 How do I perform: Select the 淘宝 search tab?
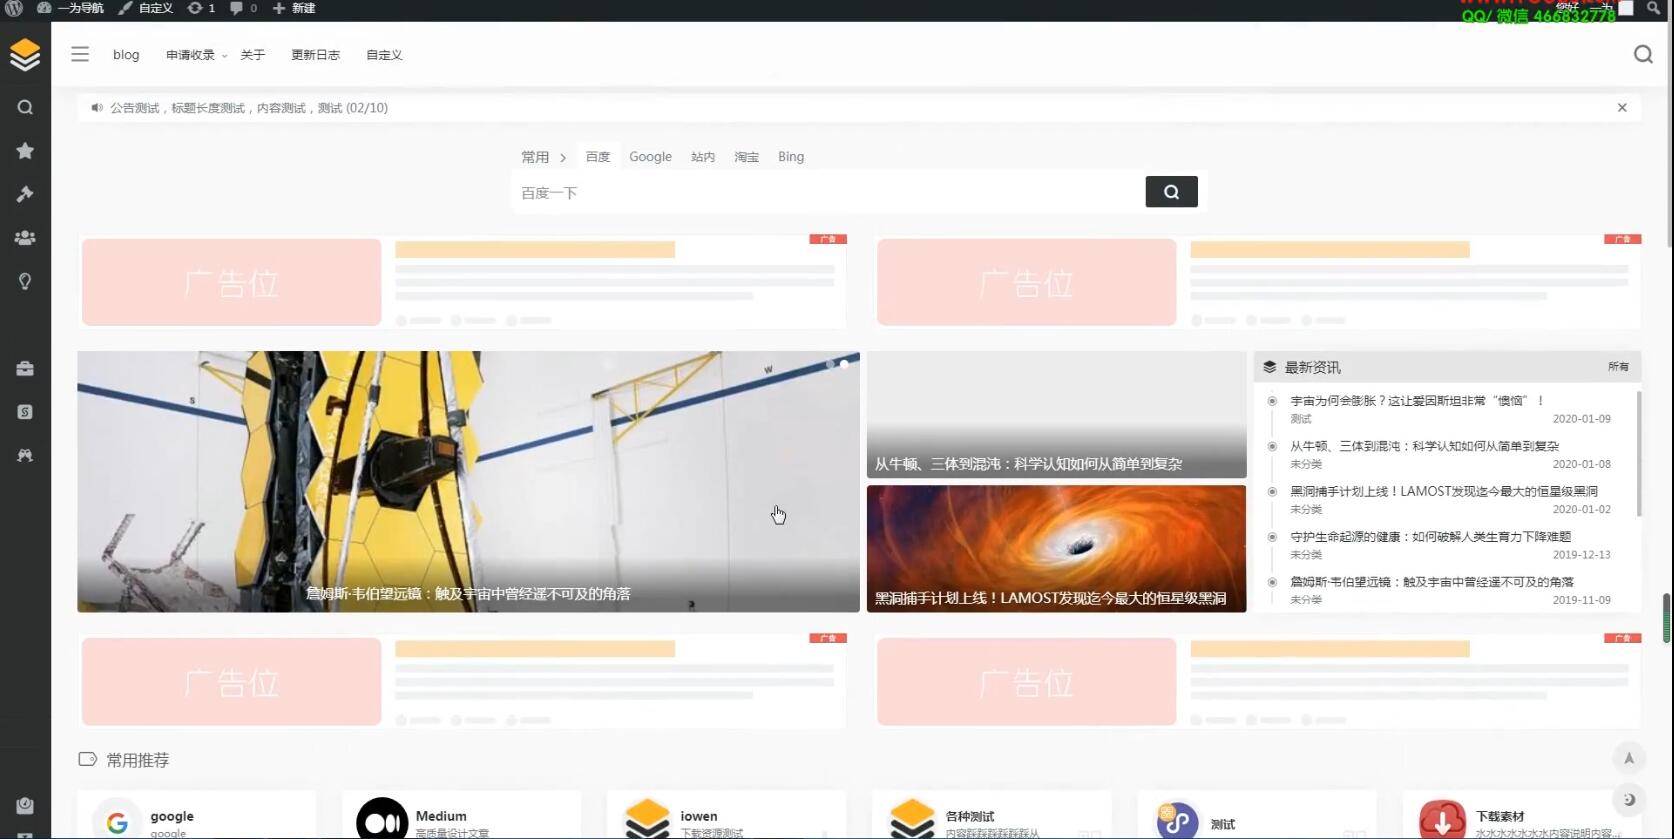[x=746, y=157]
